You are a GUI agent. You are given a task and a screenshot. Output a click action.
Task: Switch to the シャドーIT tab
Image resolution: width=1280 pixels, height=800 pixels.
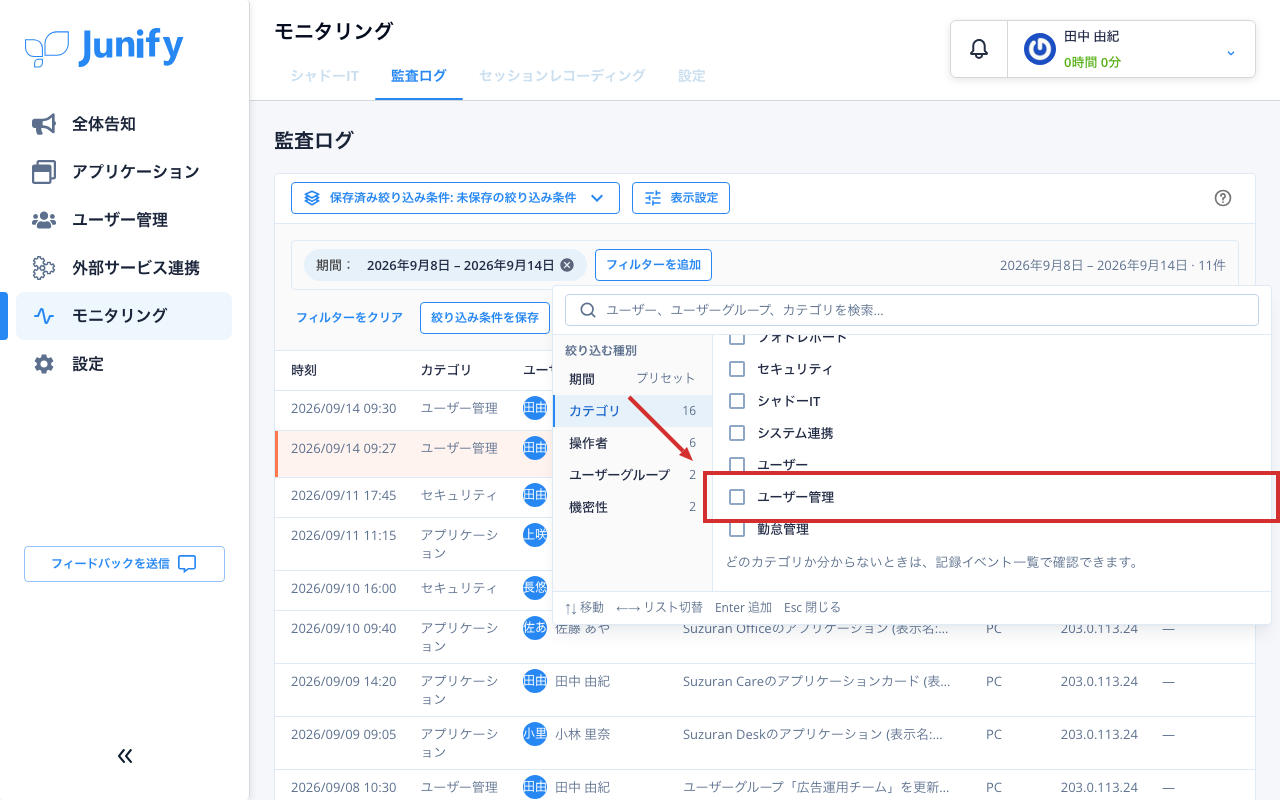click(x=325, y=76)
